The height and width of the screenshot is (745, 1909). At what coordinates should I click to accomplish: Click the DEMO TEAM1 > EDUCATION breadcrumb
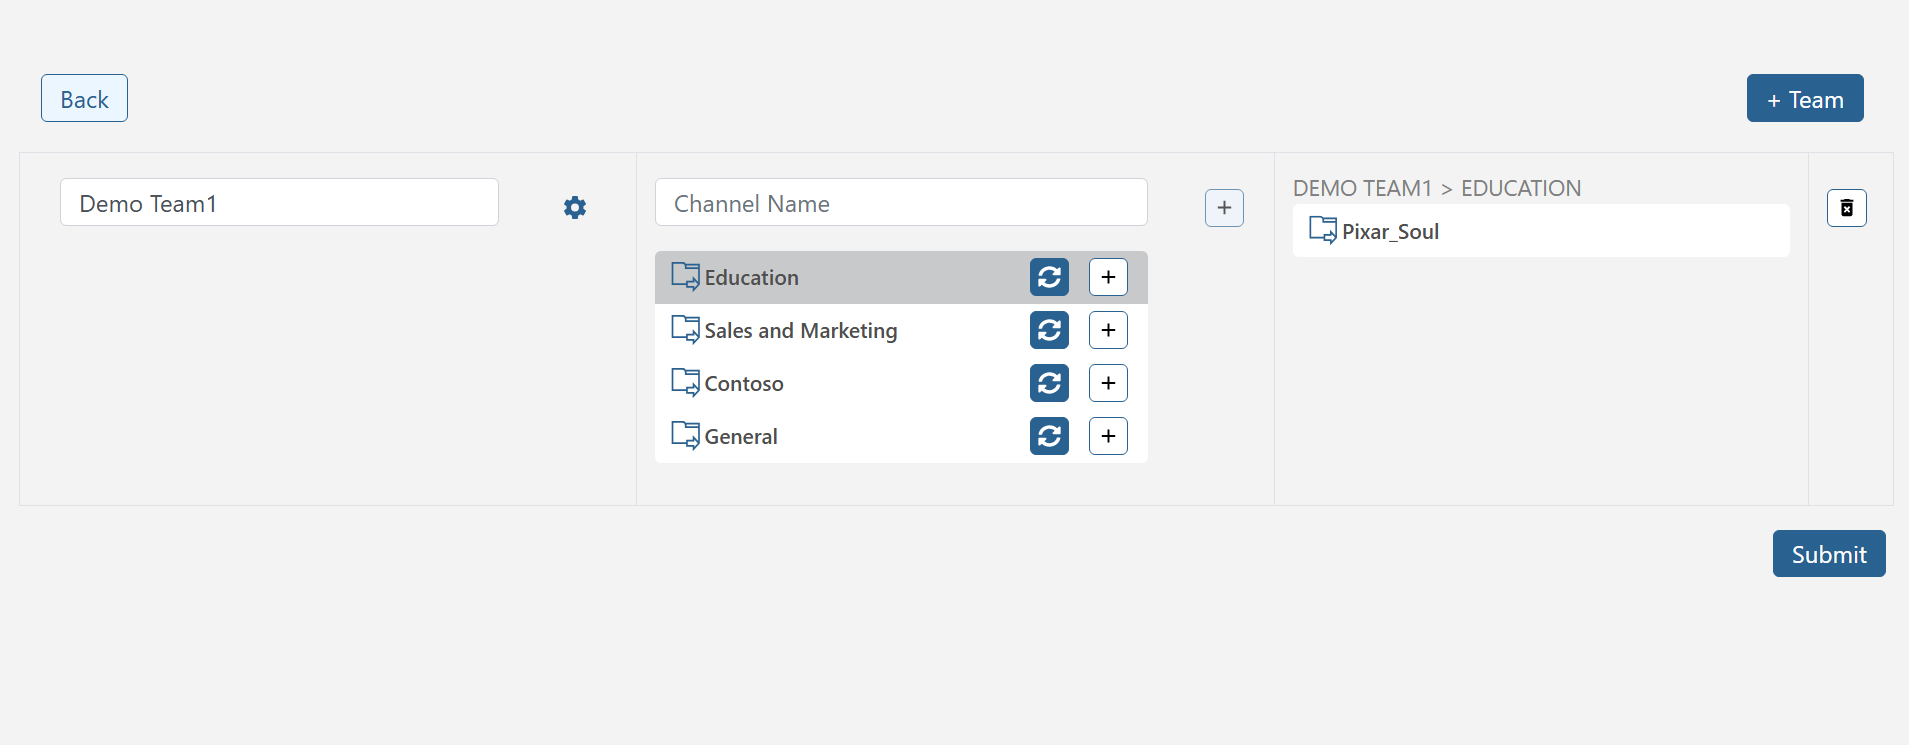1437,188
